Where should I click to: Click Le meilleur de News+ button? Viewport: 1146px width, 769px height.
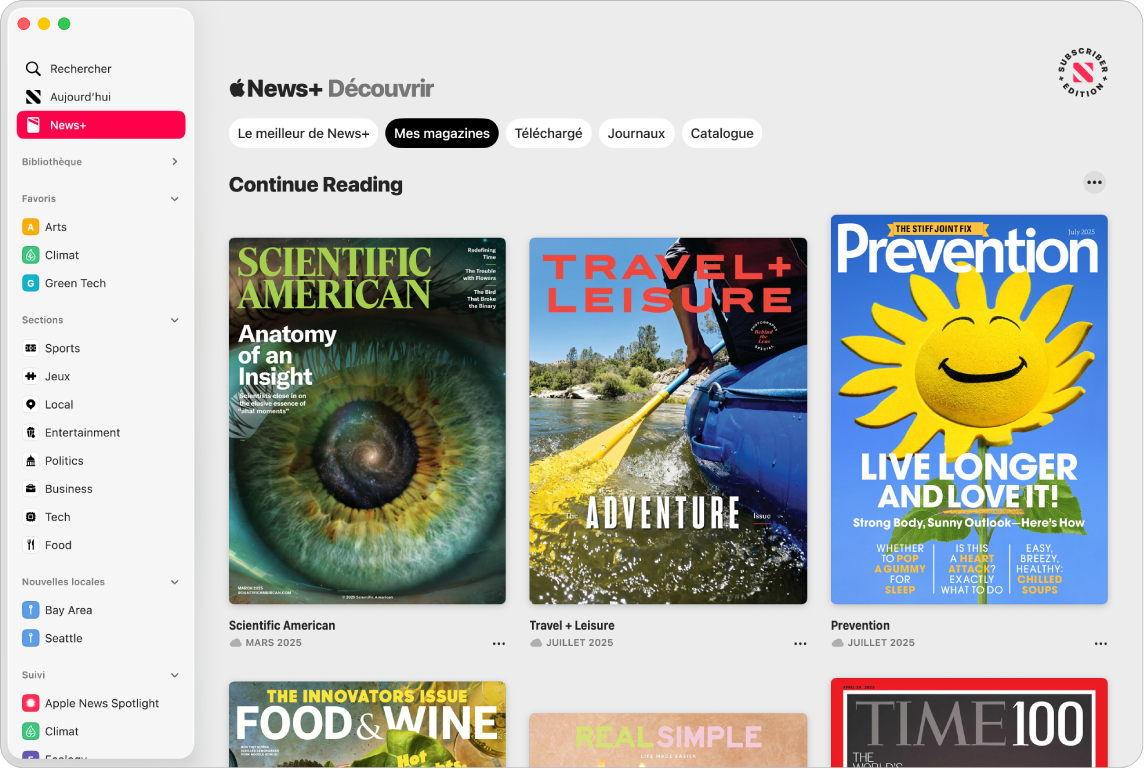click(x=303, y=133)
